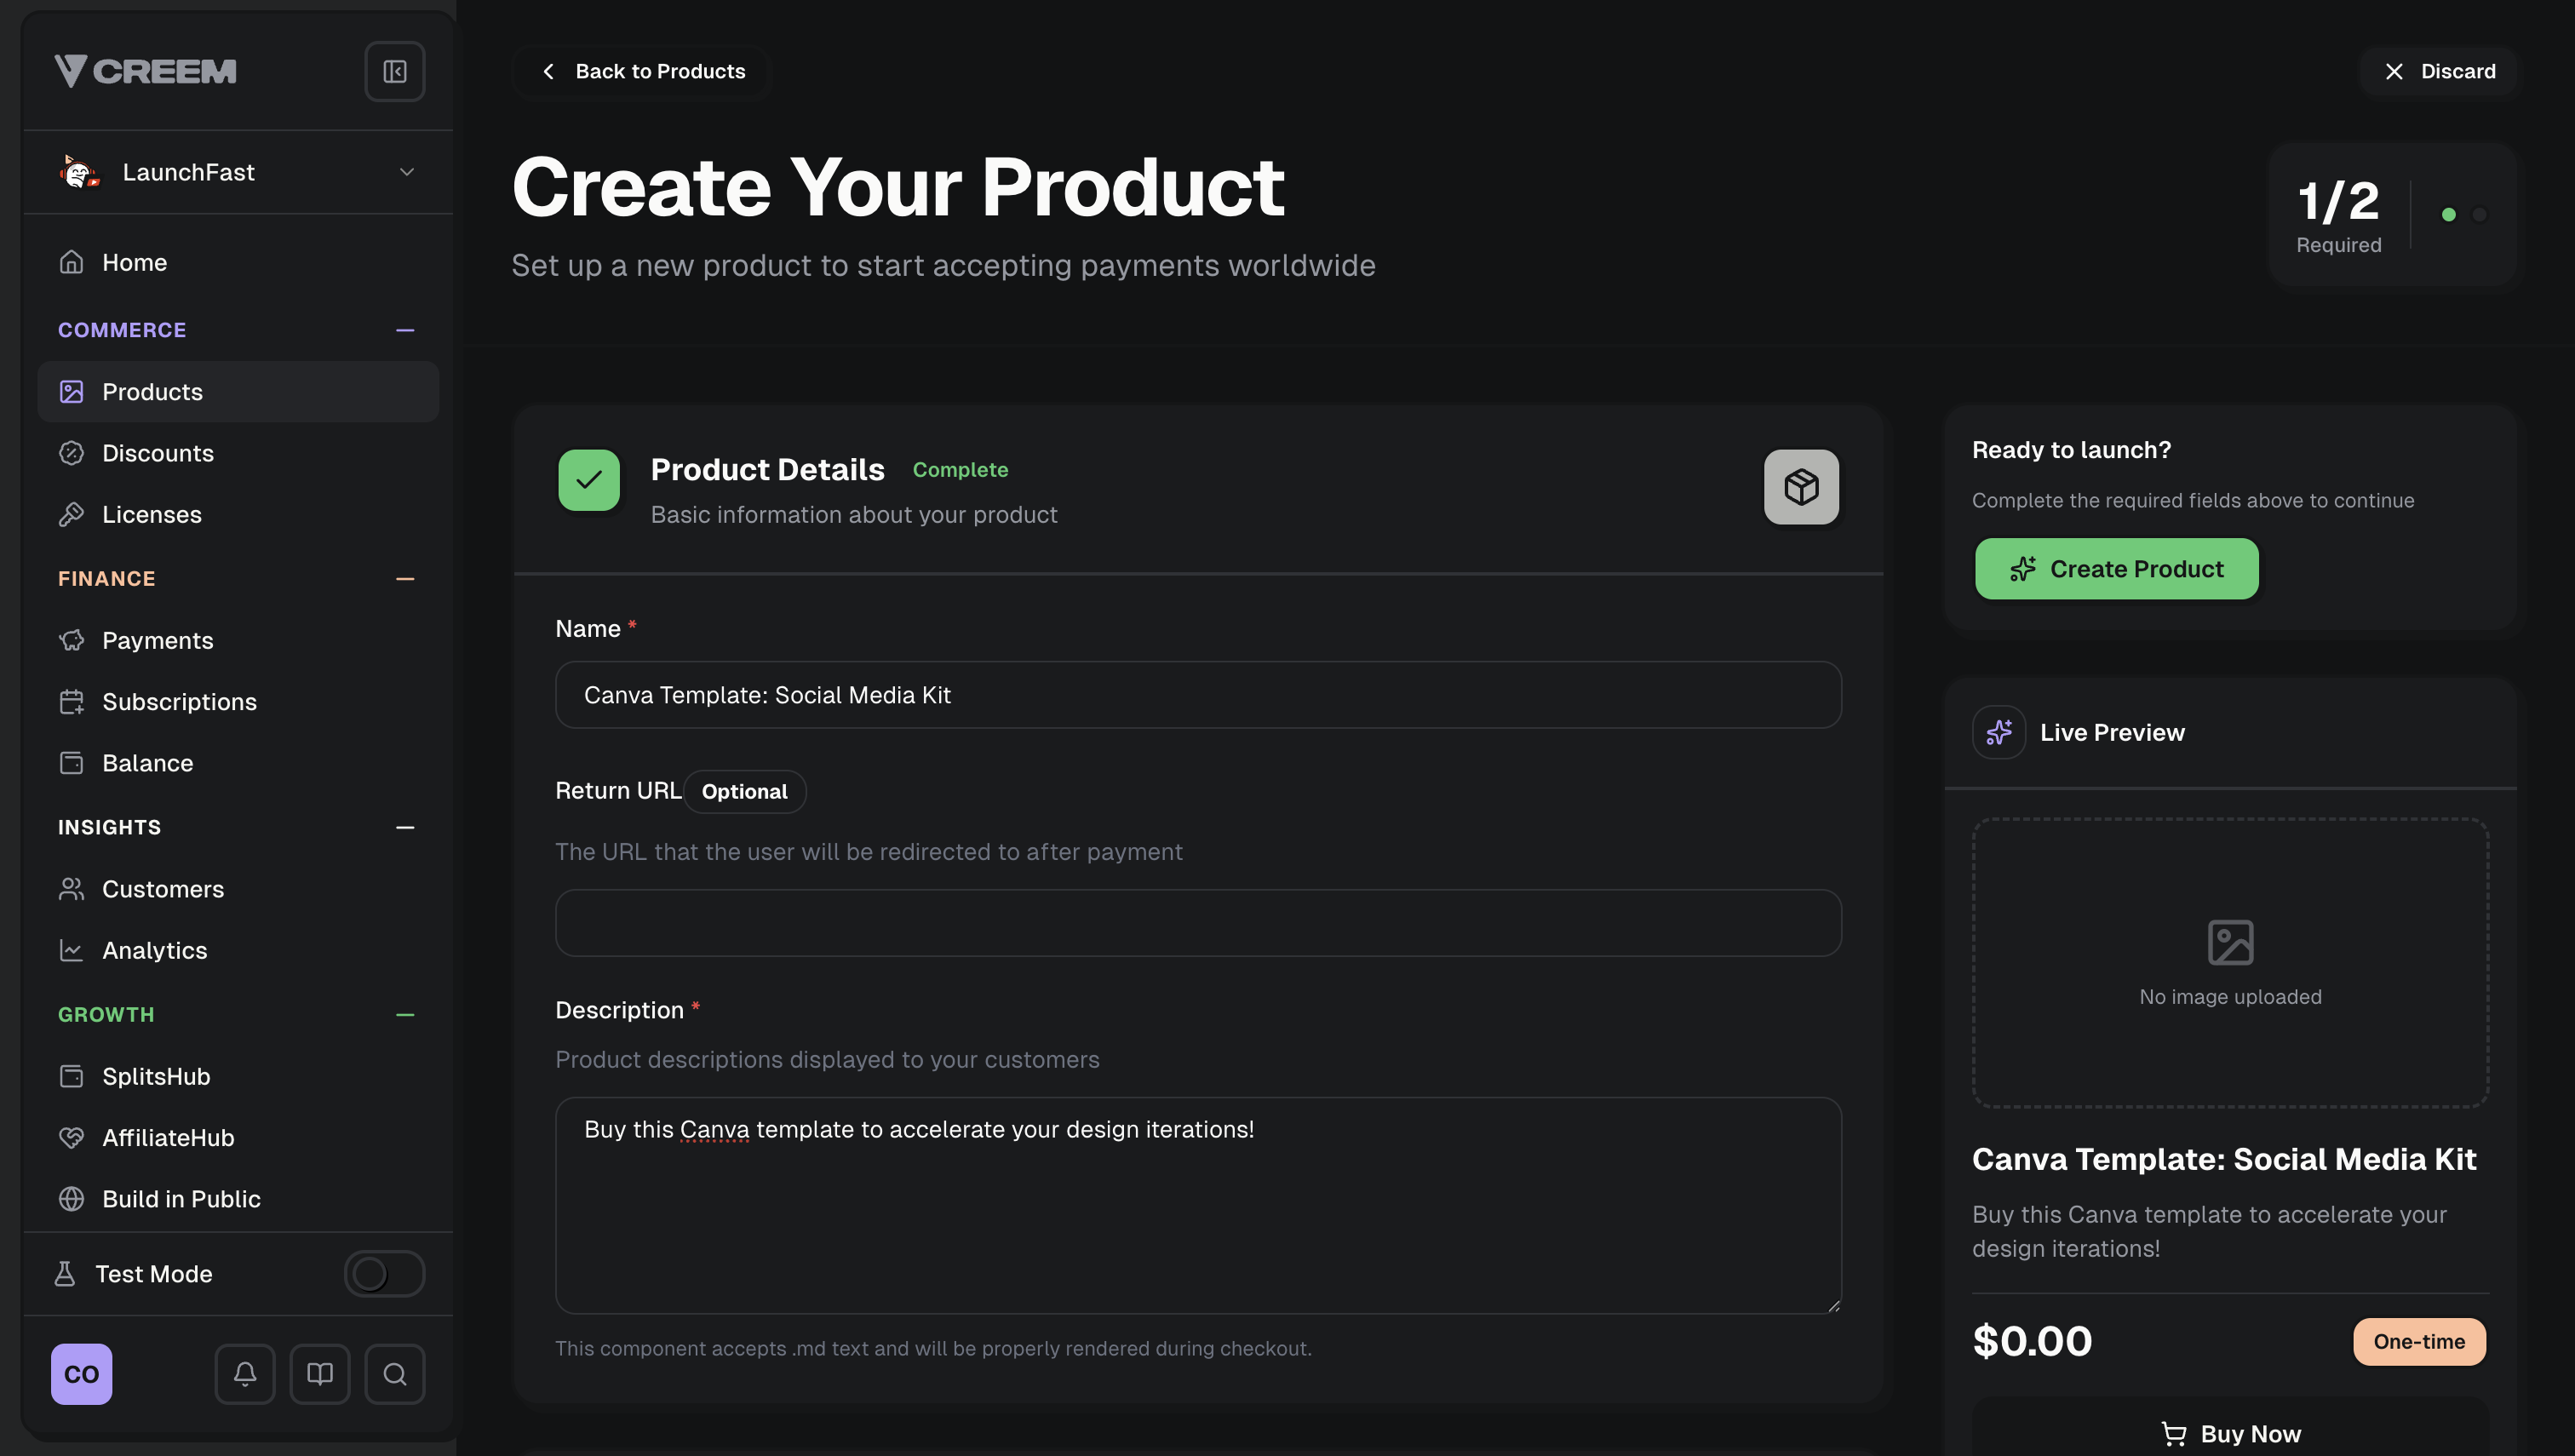Collapse the Growth section
Viewport: 2575px width, 1456px height.
405,1015
